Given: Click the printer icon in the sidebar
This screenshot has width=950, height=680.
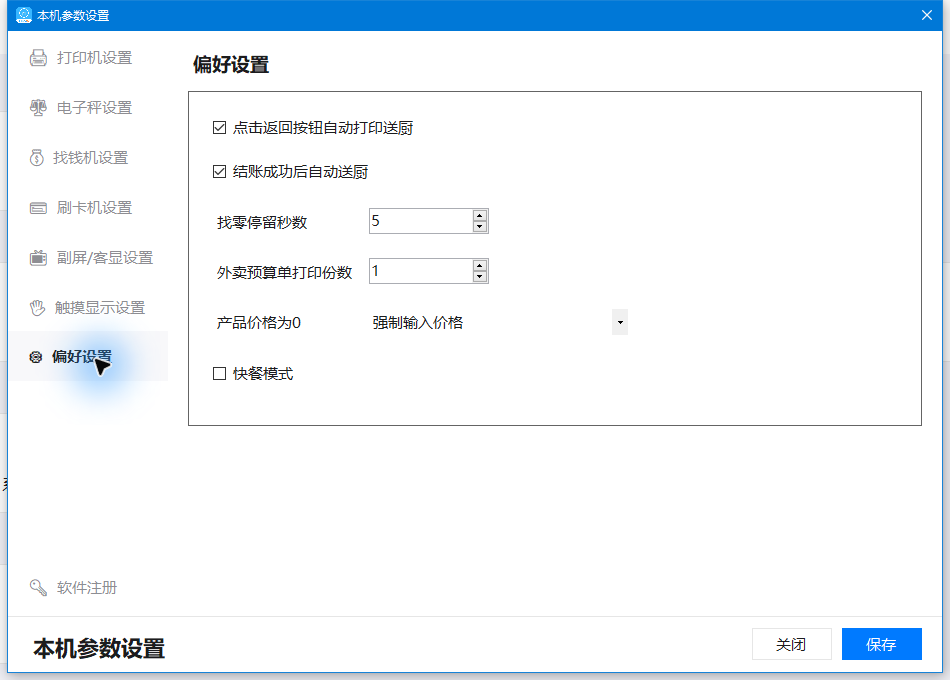Looking at the screenshot, I should (x=38, y=58).
